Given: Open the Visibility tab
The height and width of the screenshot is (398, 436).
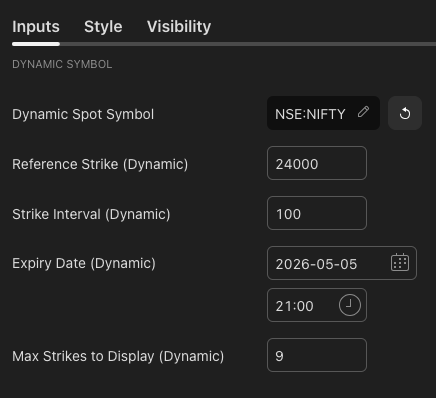Looking at the screenshot, I should point(179,27).
